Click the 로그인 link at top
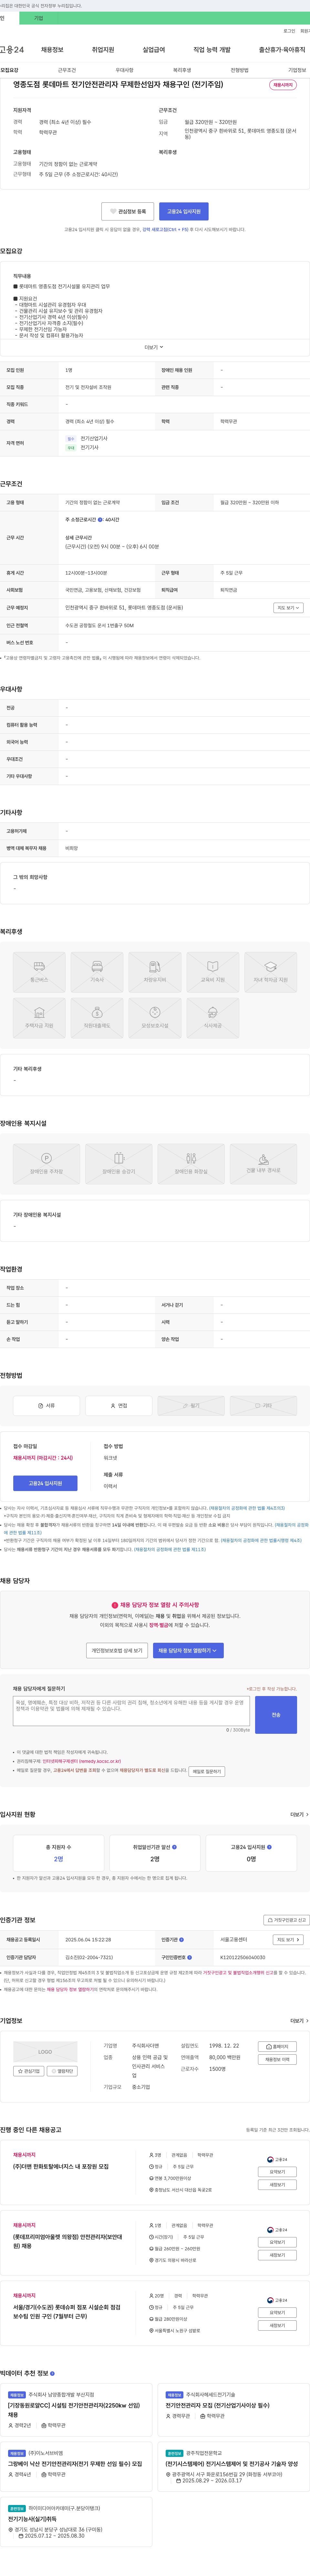 [289, 31]
